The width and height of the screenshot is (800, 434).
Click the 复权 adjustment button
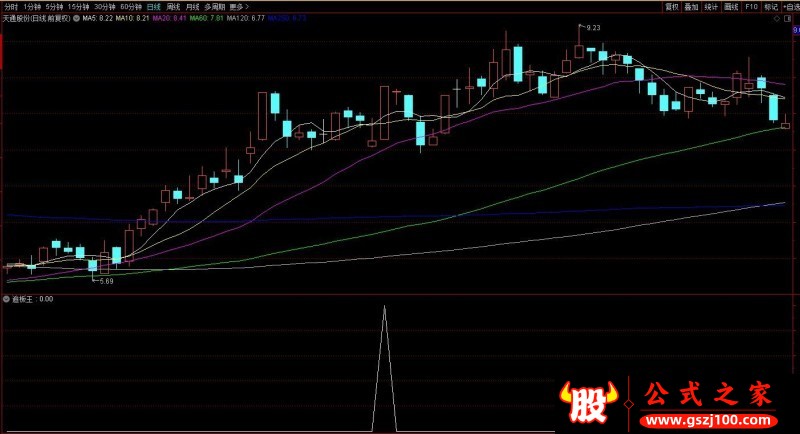(x=672, y=7)
